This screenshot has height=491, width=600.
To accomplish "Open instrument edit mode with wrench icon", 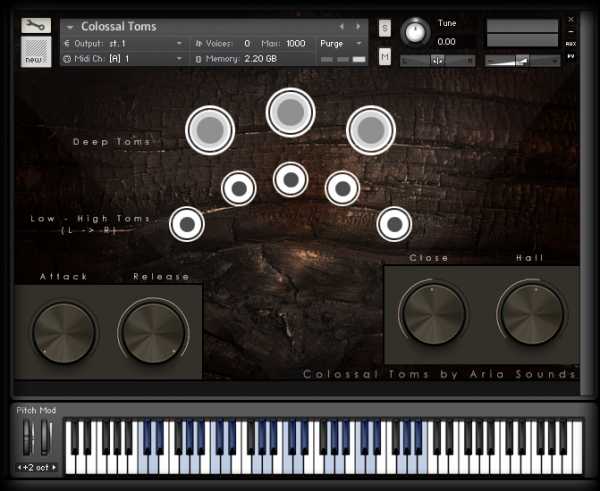I will coord(36,26).
